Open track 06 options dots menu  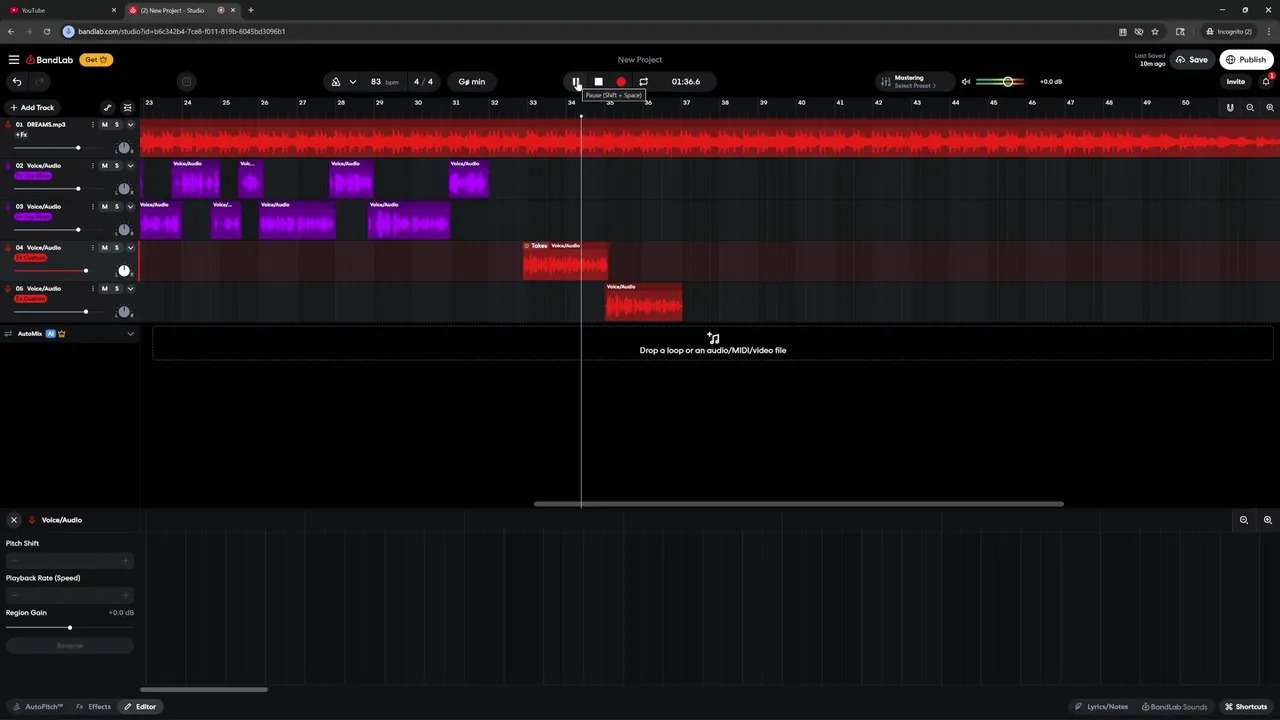pyautogui.click(x=93, y=289)
